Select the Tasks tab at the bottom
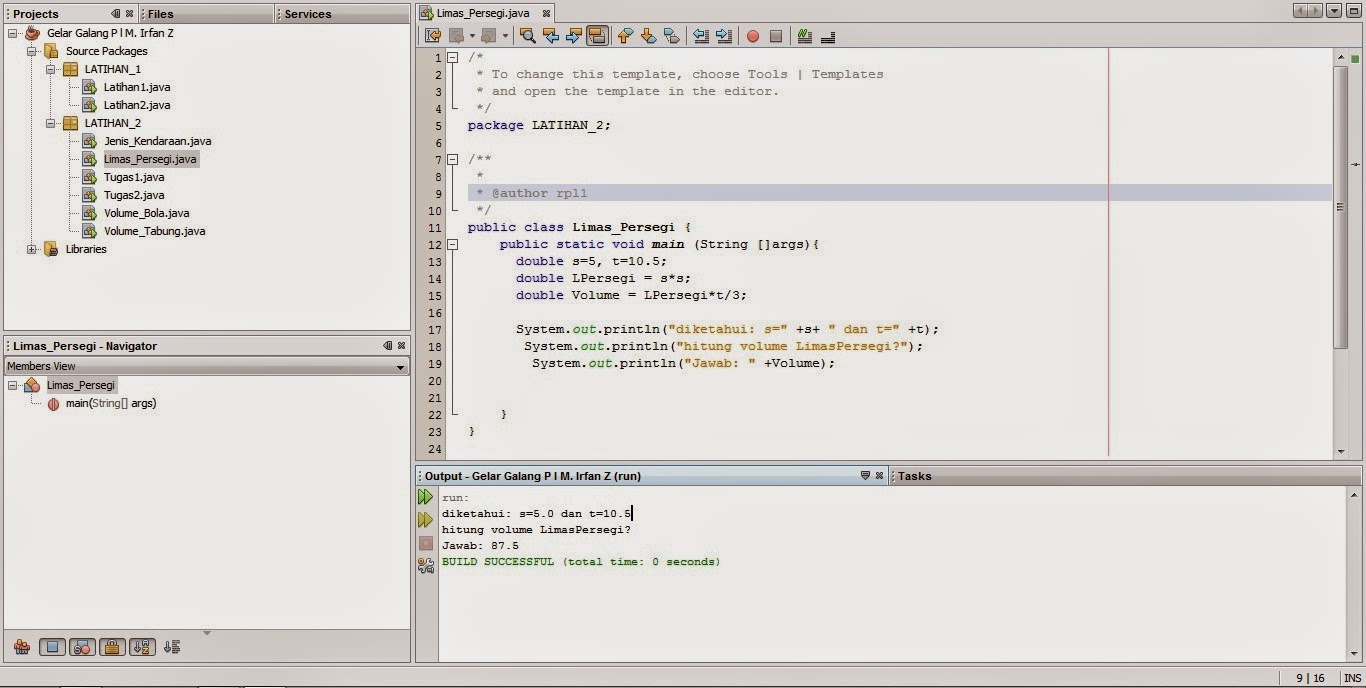 pyautogui.click(x=915, y=475)
